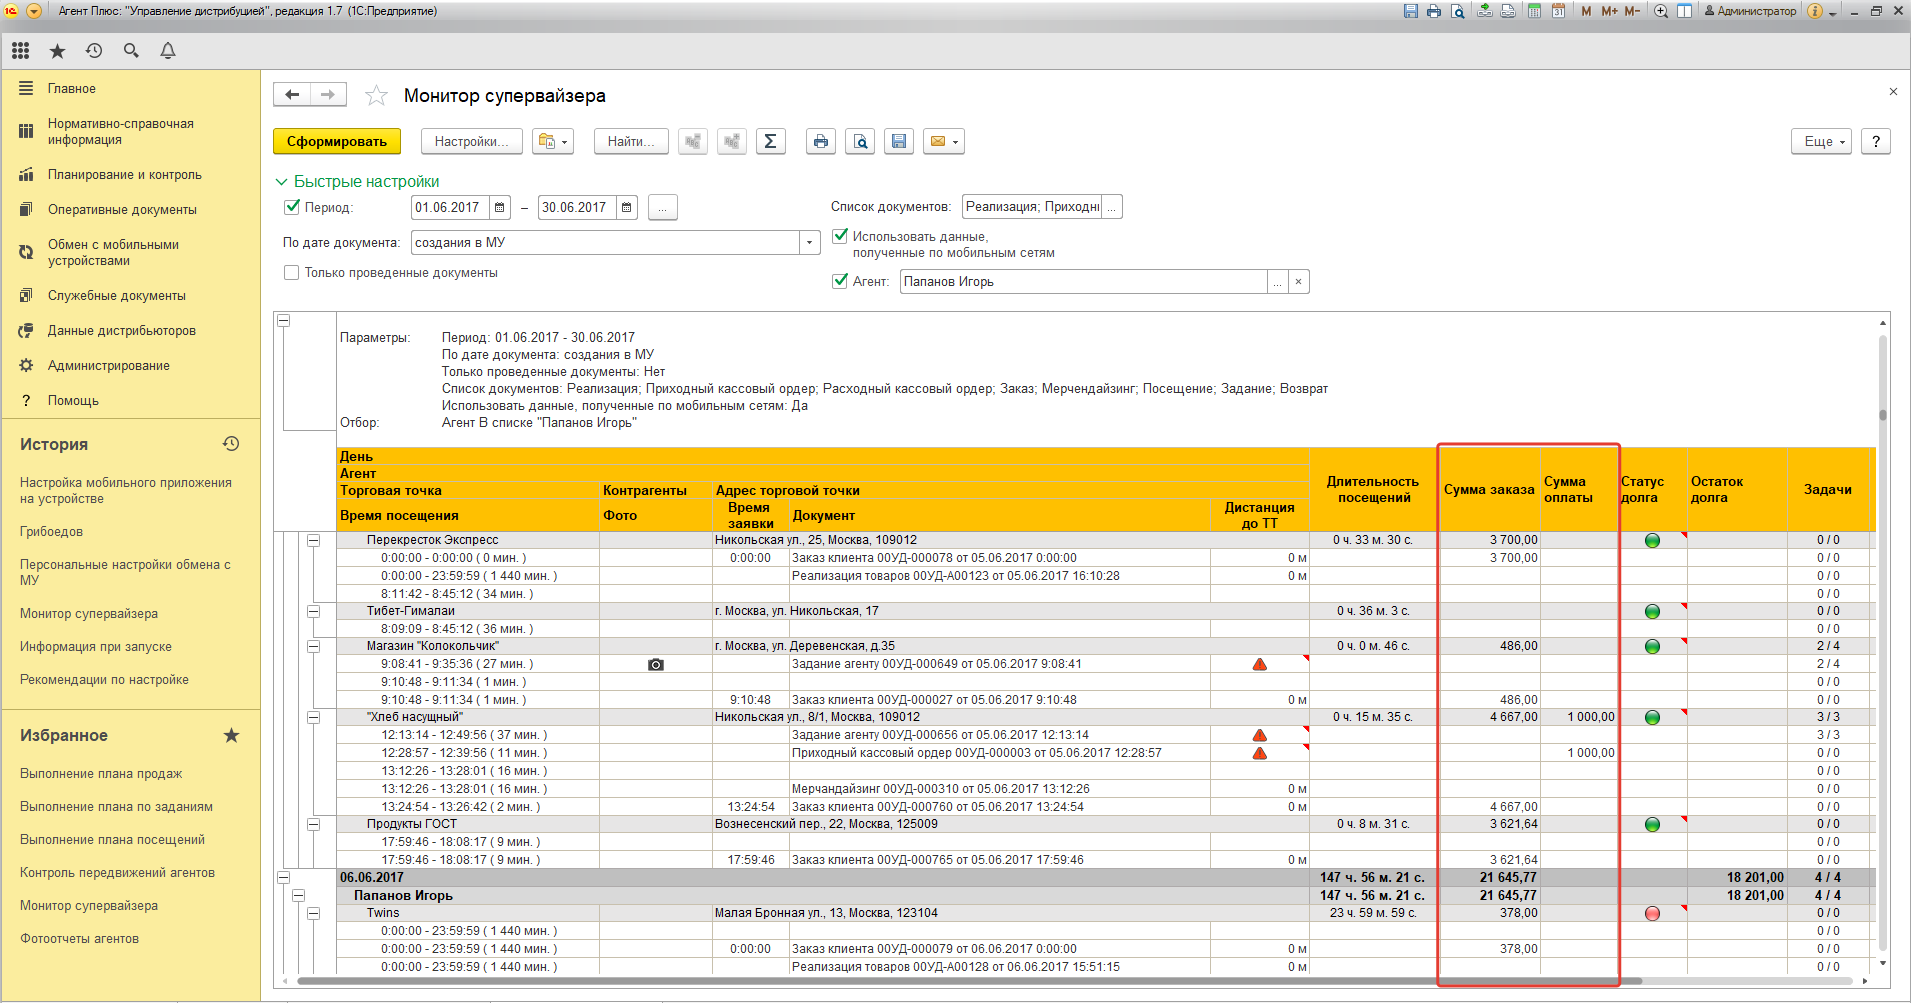Image resolution: width=1911 pixels, height=1003 pixels.
Task: Collapse Хлеб насущный group row
Action: (x=313, y=717)
